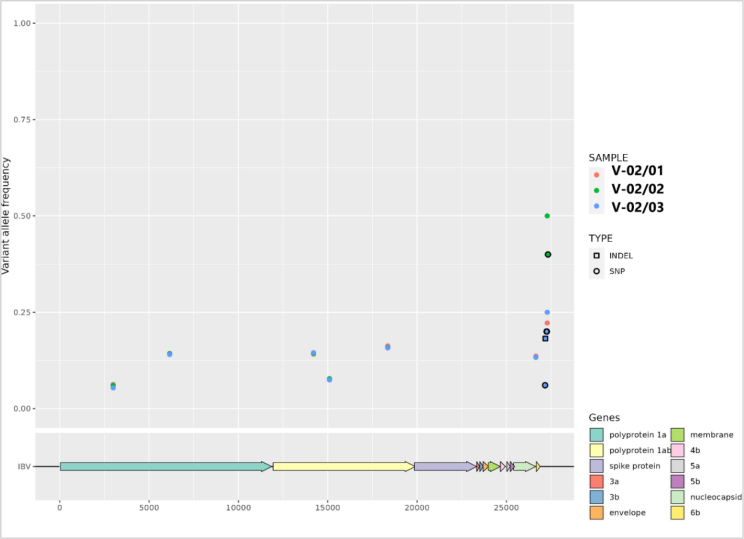The height and width of the screenshot is (539, 744).
Task: Click the outlined green SNP point at 0.40
Action: [x=548, y=255]
